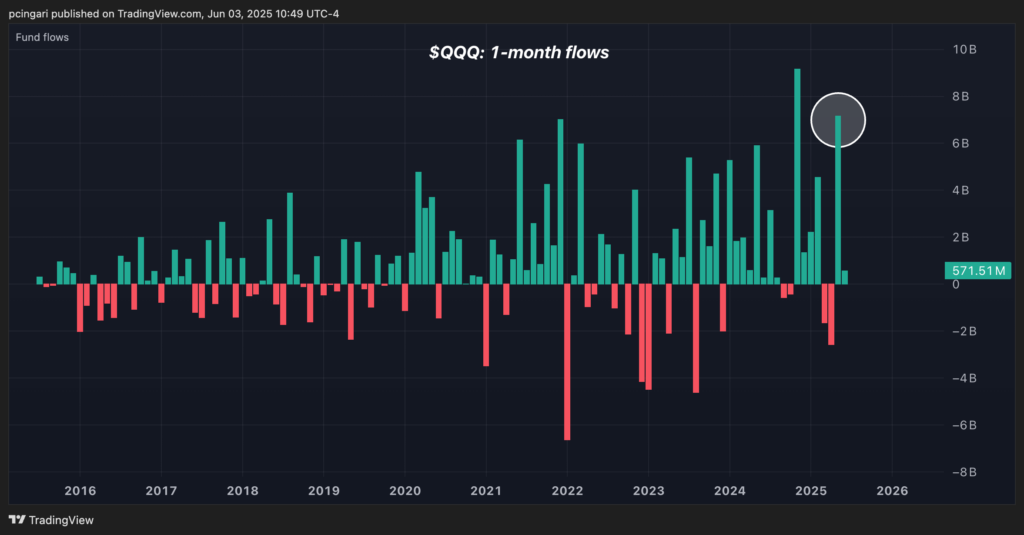The height and width of the screenshot is (535, 1024).
Task: Click the '$QQQ: 1-month flows' chart title
Action: click(x=519, y=52)
